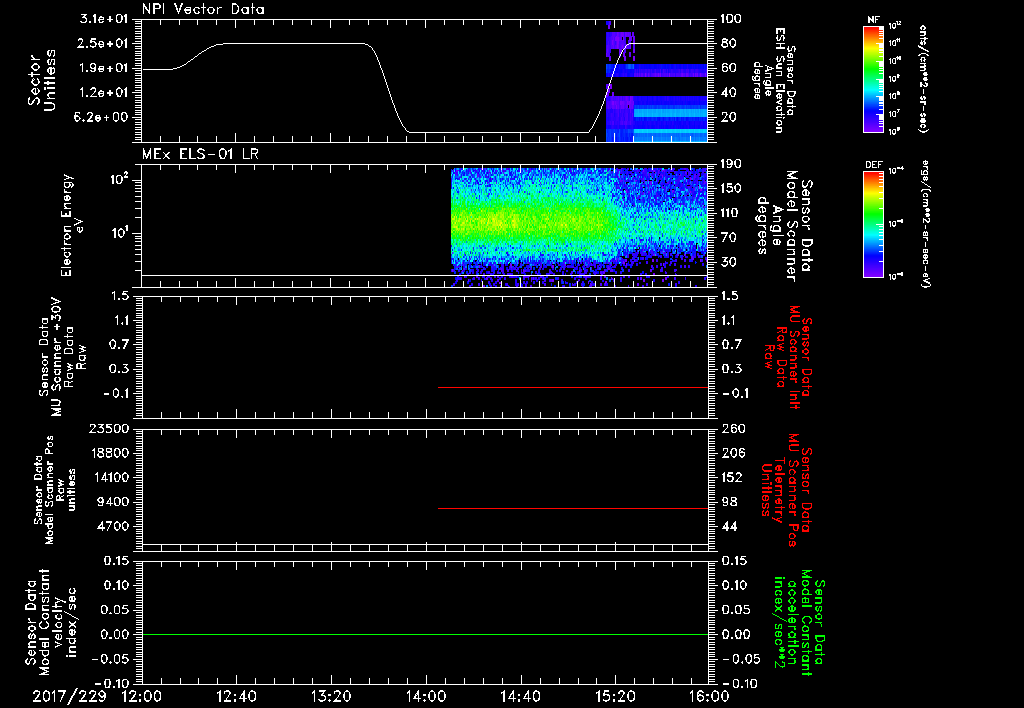The image size is (1024, 708).
Task: Click the 'DEF' label above the colorbar
Action: point(874,165)
